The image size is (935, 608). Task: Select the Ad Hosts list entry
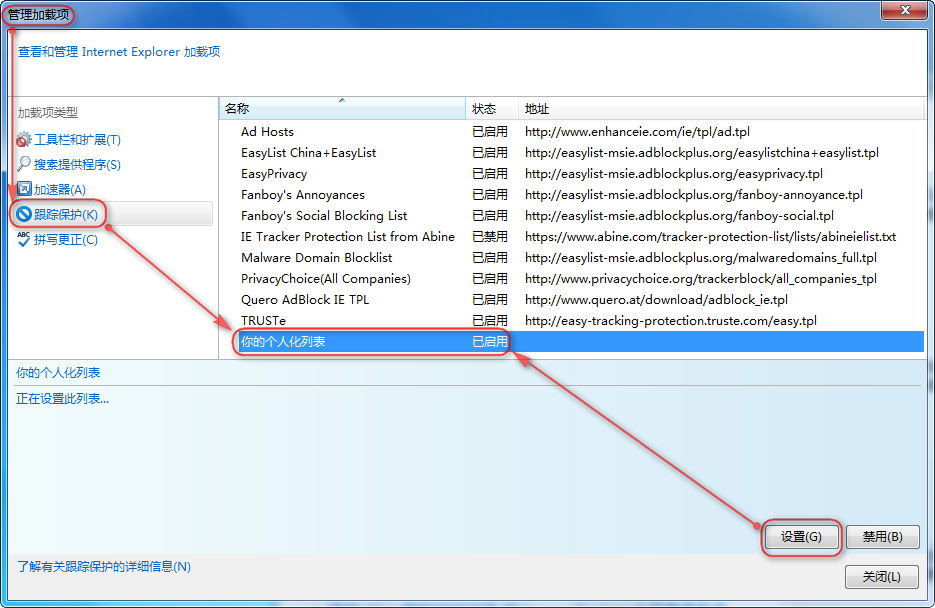pyautogui.click(x=267, y=132)
